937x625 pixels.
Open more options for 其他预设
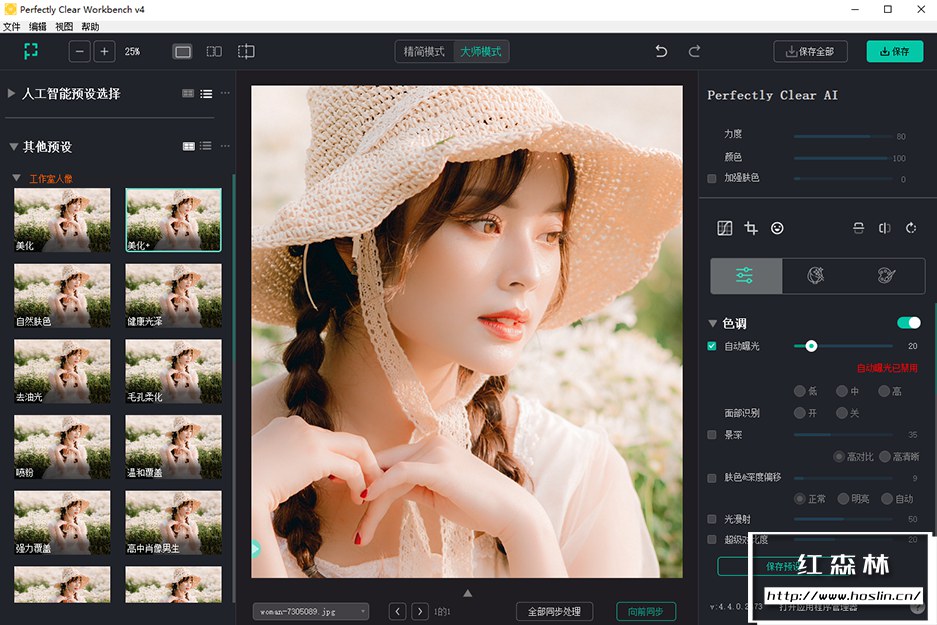coord(225,146)
